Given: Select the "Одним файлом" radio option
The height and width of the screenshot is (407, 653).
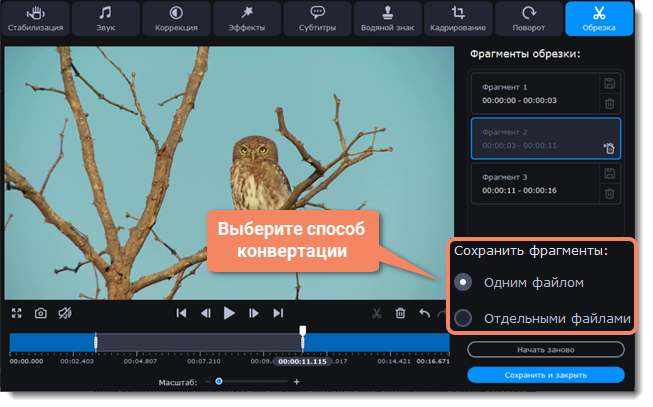Looking at the screenshot, I should 463,282.
